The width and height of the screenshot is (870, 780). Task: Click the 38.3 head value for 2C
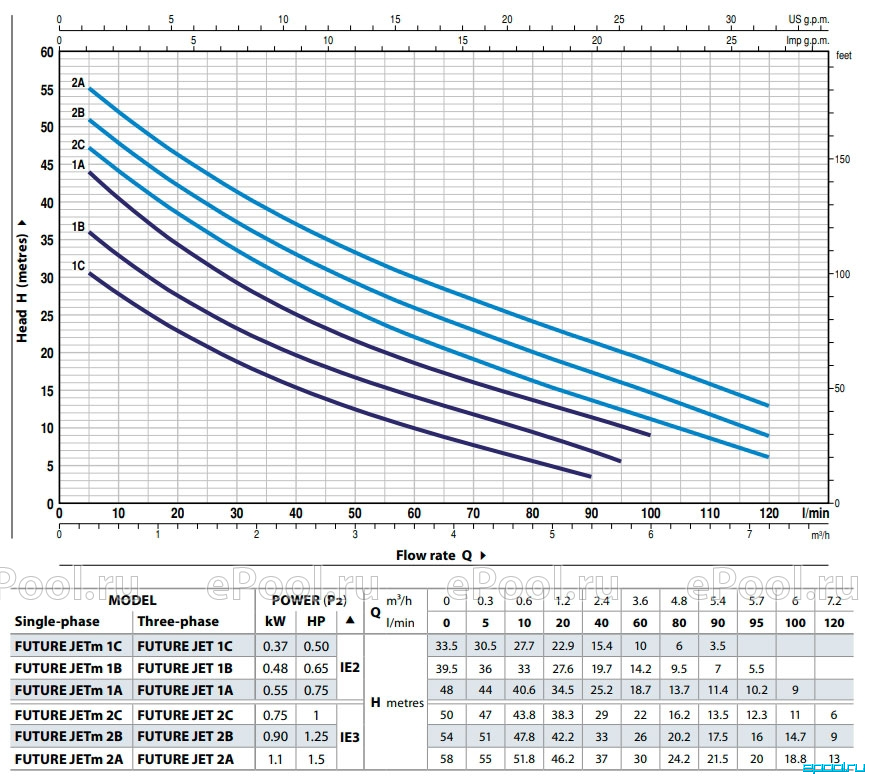point(563,715)
